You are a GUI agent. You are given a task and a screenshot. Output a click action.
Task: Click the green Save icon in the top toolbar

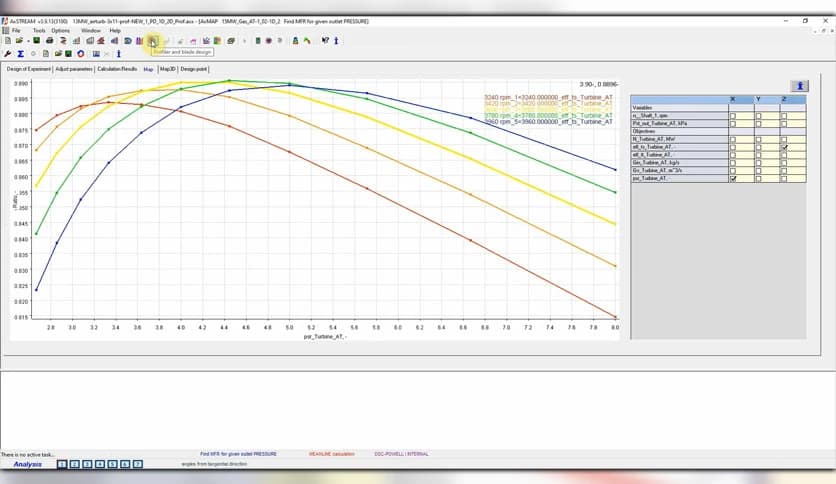pyautogui.click(x=36, y=41)
